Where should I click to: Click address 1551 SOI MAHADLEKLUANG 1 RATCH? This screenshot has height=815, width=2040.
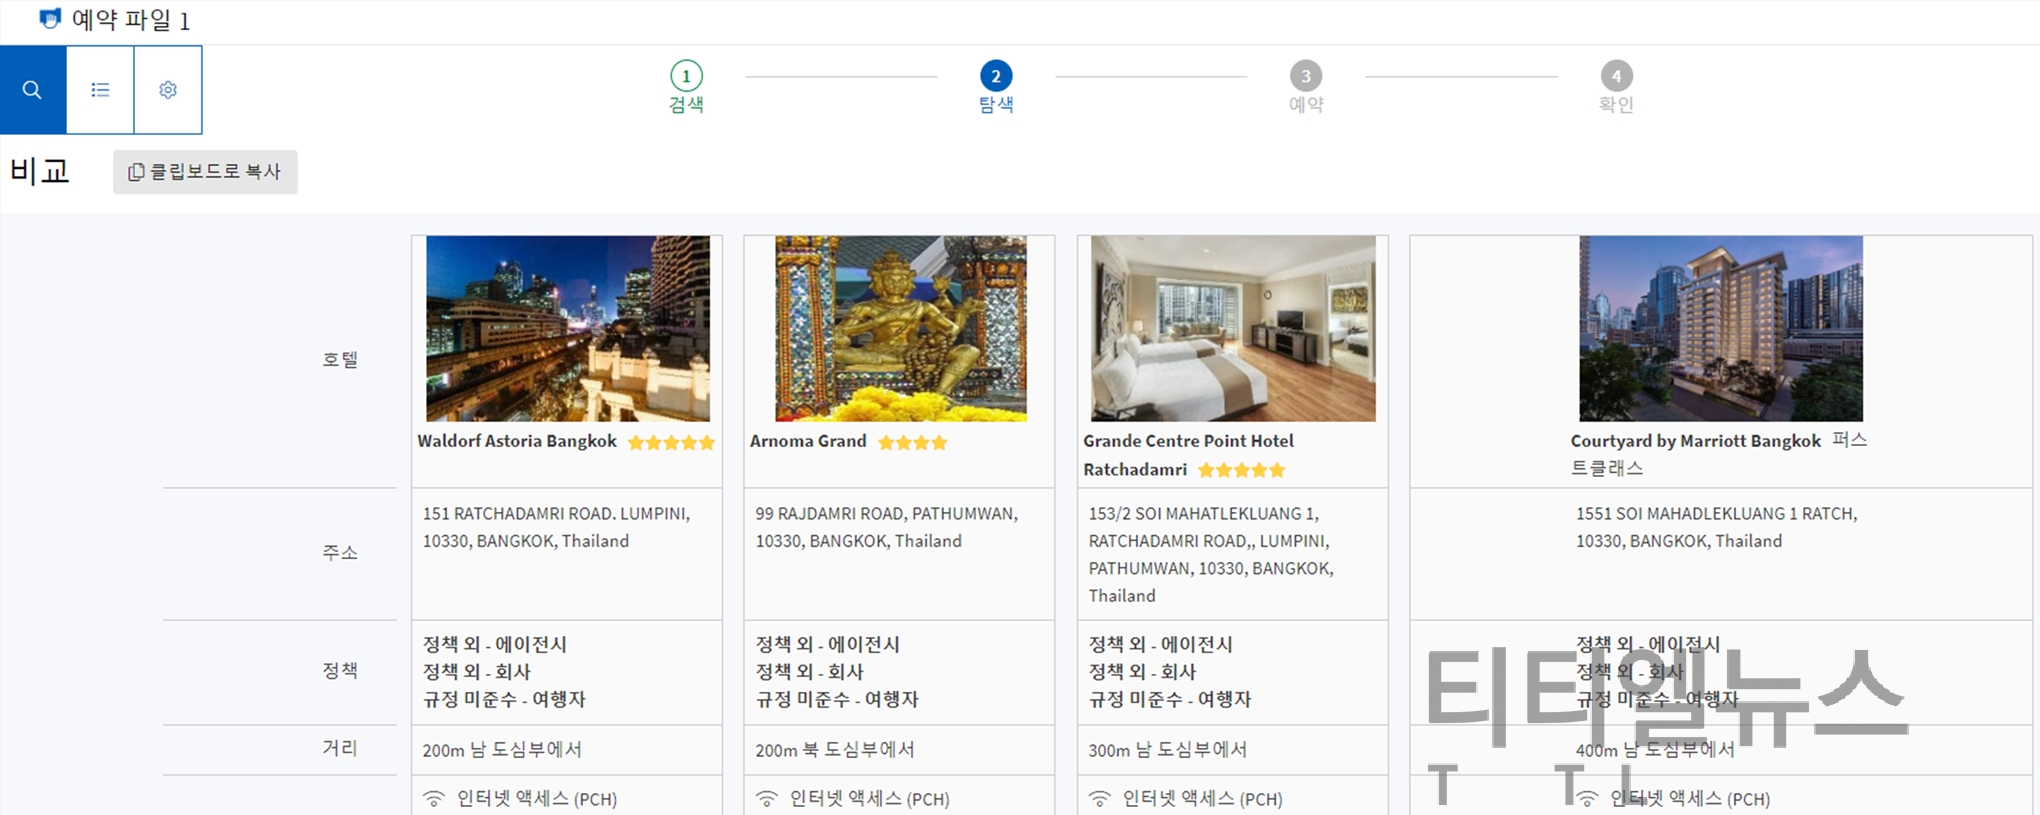1717,527
